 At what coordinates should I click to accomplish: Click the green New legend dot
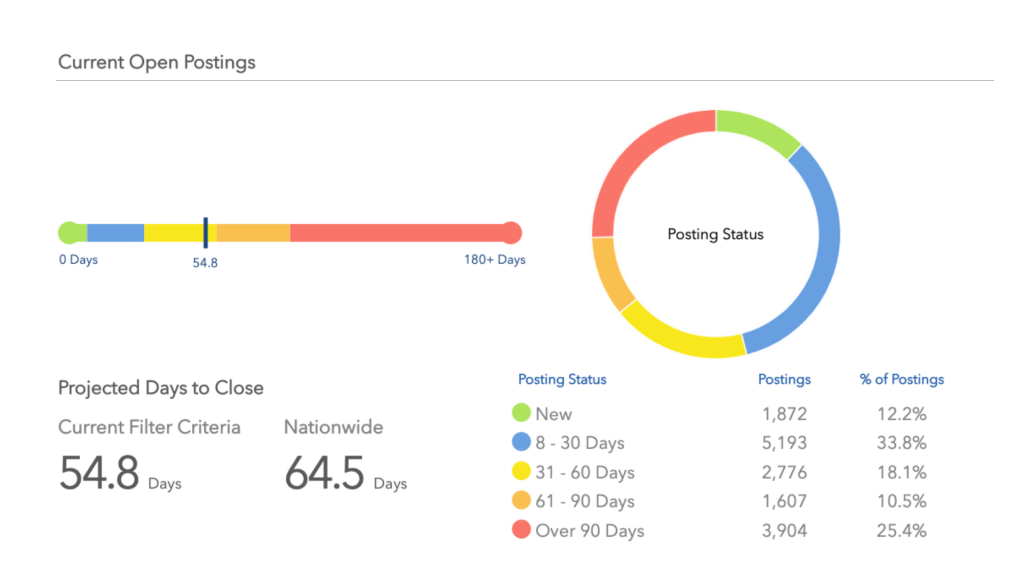(521, 413)
